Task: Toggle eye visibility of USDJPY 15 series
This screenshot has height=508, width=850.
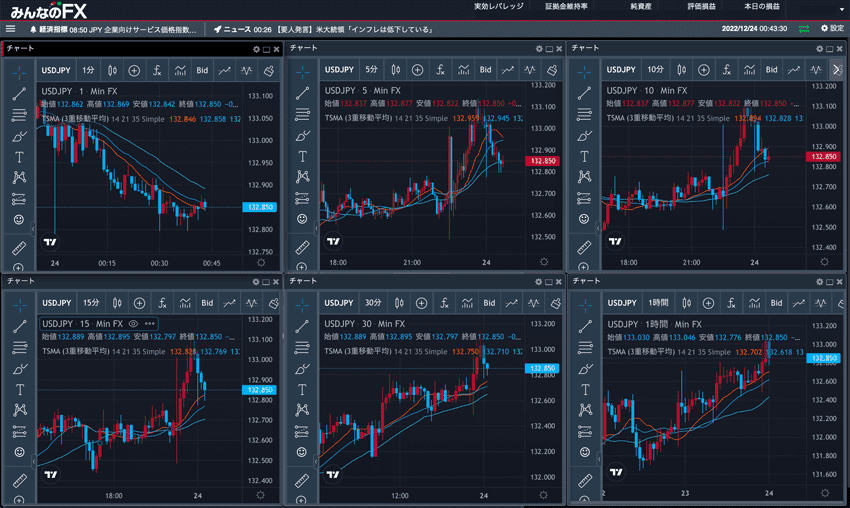Action: [x=133, y=324]
